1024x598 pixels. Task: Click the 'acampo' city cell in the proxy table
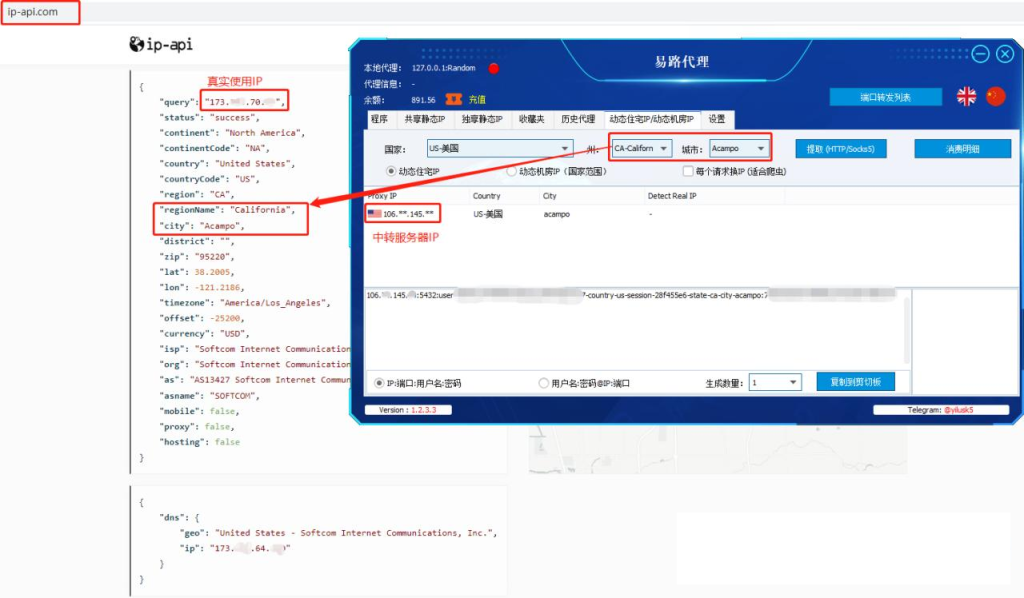coord(556,214)
